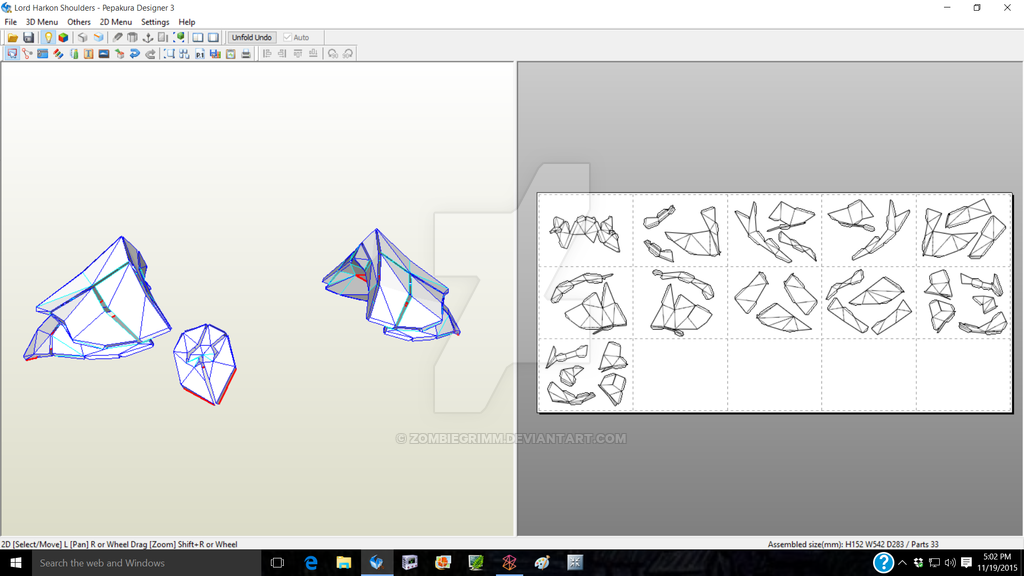
Task: Click the blue window flaps icon
Action: pos(42,54)
